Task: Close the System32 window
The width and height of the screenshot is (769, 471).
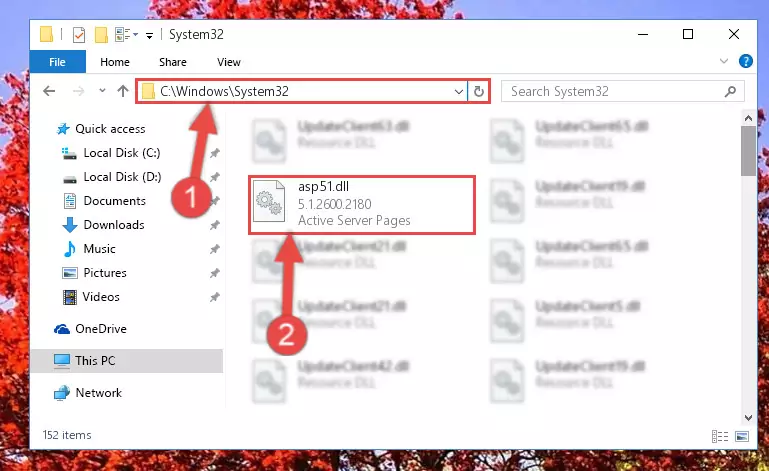Action: pos(734,34)
